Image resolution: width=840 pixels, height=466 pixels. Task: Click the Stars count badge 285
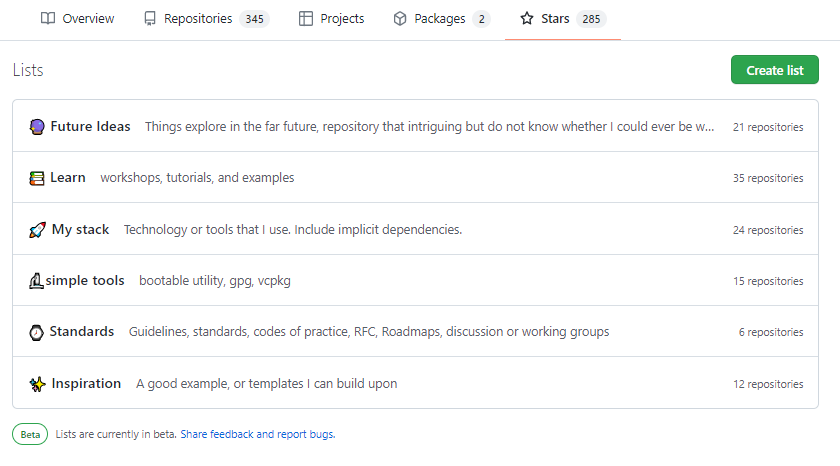coord(591,19)
